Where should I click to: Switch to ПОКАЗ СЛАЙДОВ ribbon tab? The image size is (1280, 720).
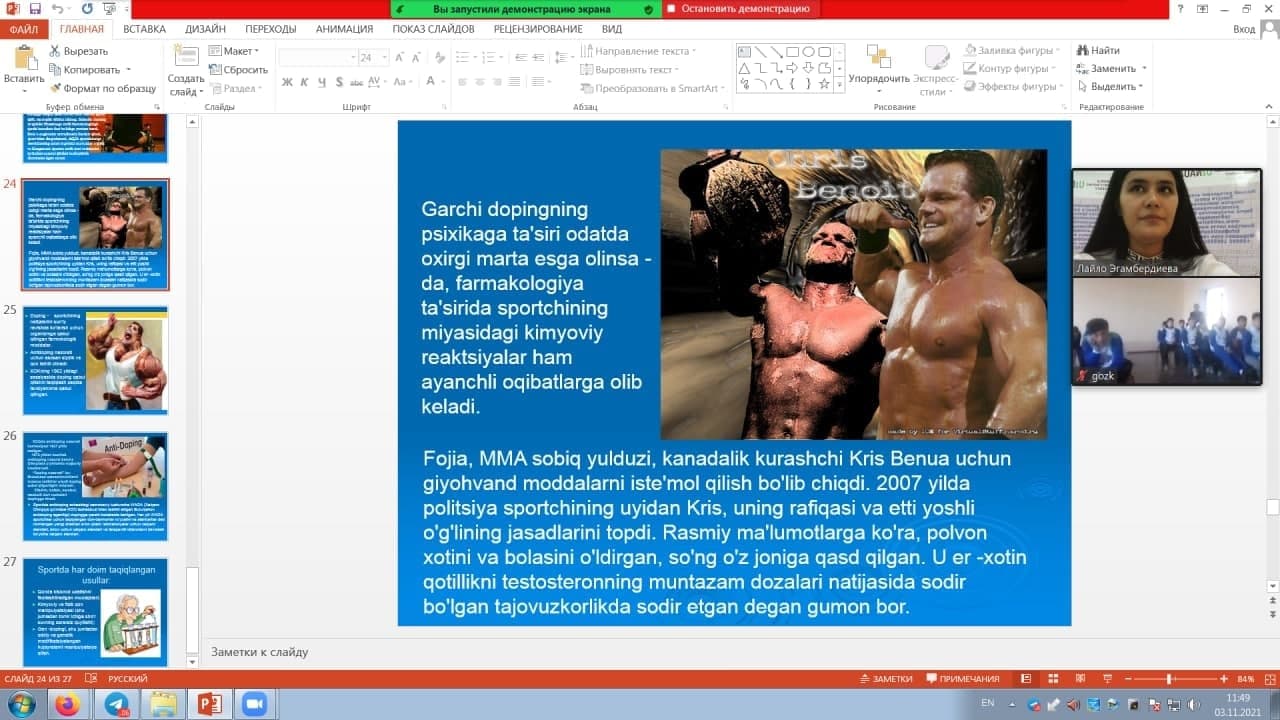[x=433, y=29]
